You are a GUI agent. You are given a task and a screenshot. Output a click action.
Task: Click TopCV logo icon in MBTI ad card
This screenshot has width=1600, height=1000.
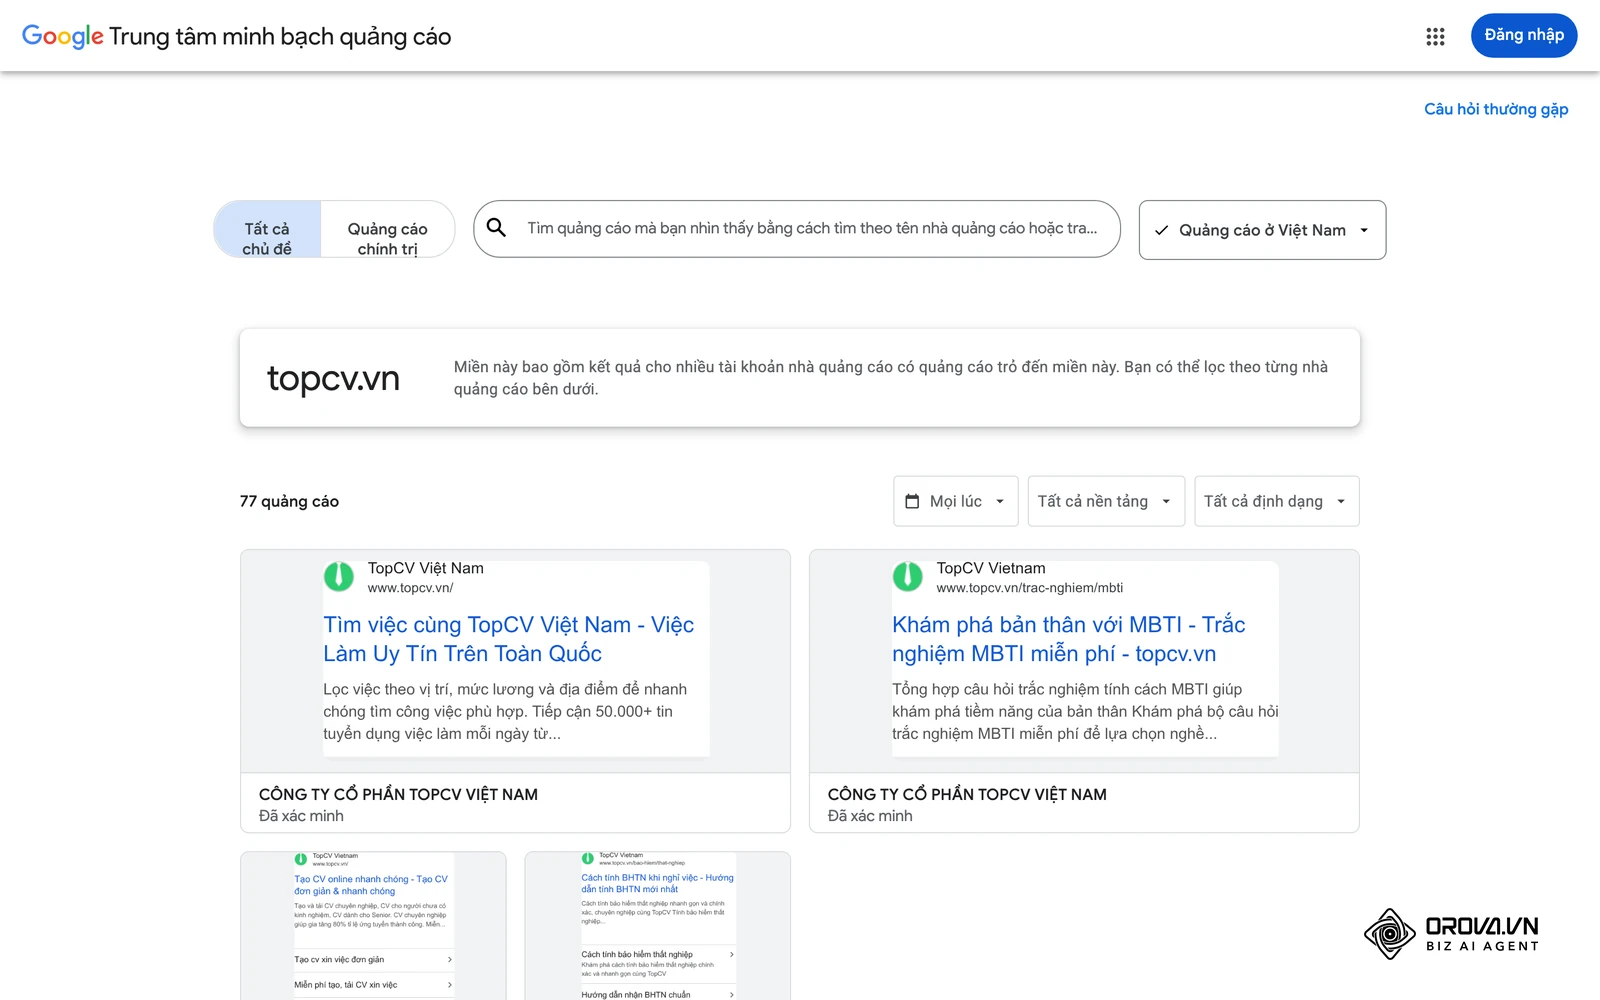click(x=908, y=577)
